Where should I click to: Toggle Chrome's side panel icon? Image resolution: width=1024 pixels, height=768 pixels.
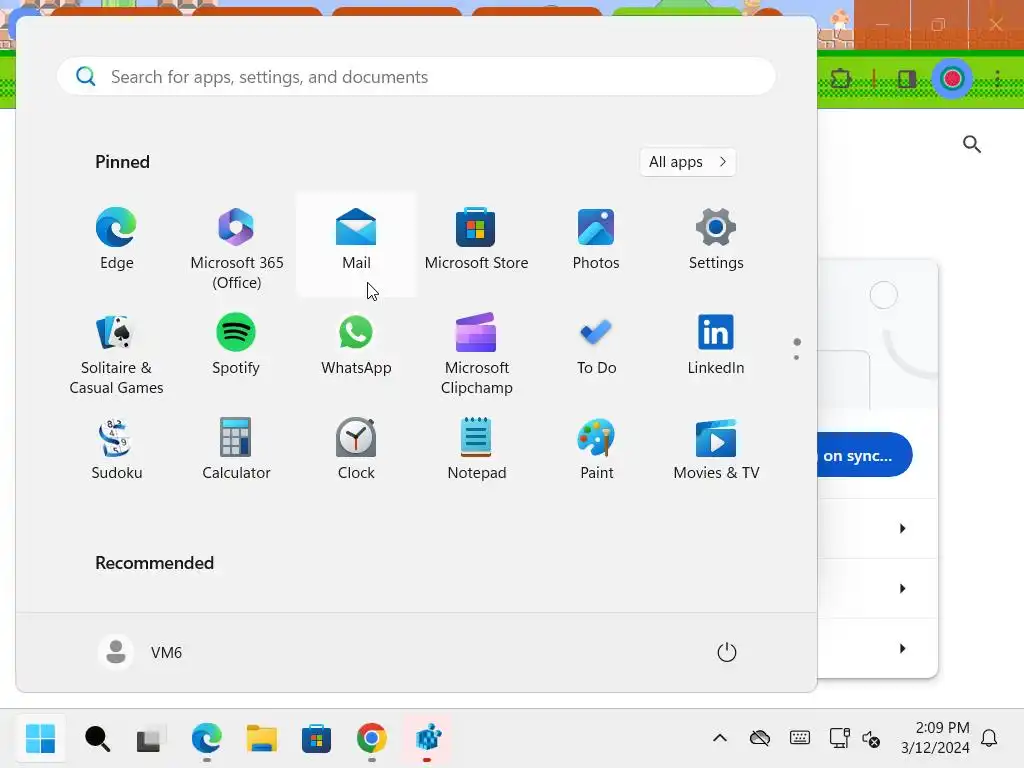(907, 79)
